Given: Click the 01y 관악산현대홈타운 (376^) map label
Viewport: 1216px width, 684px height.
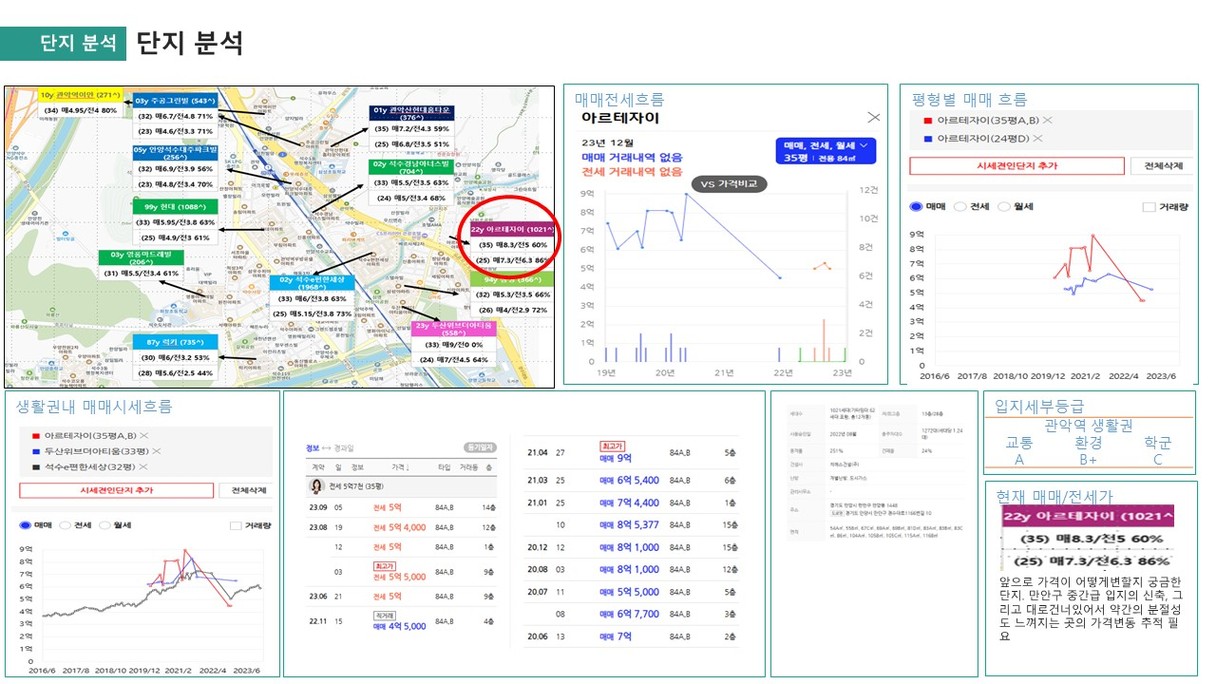Looking at the screenshot, I should click(412, 114).
